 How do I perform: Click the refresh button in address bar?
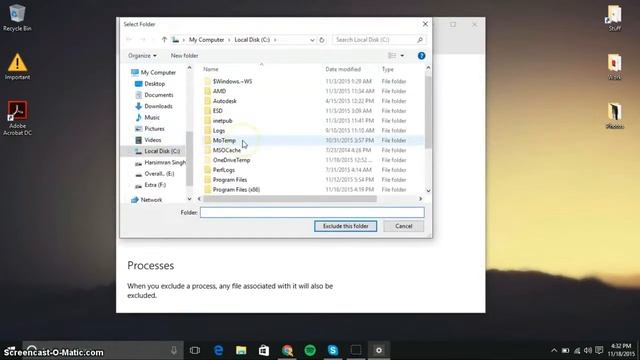(x=322, y=40)
